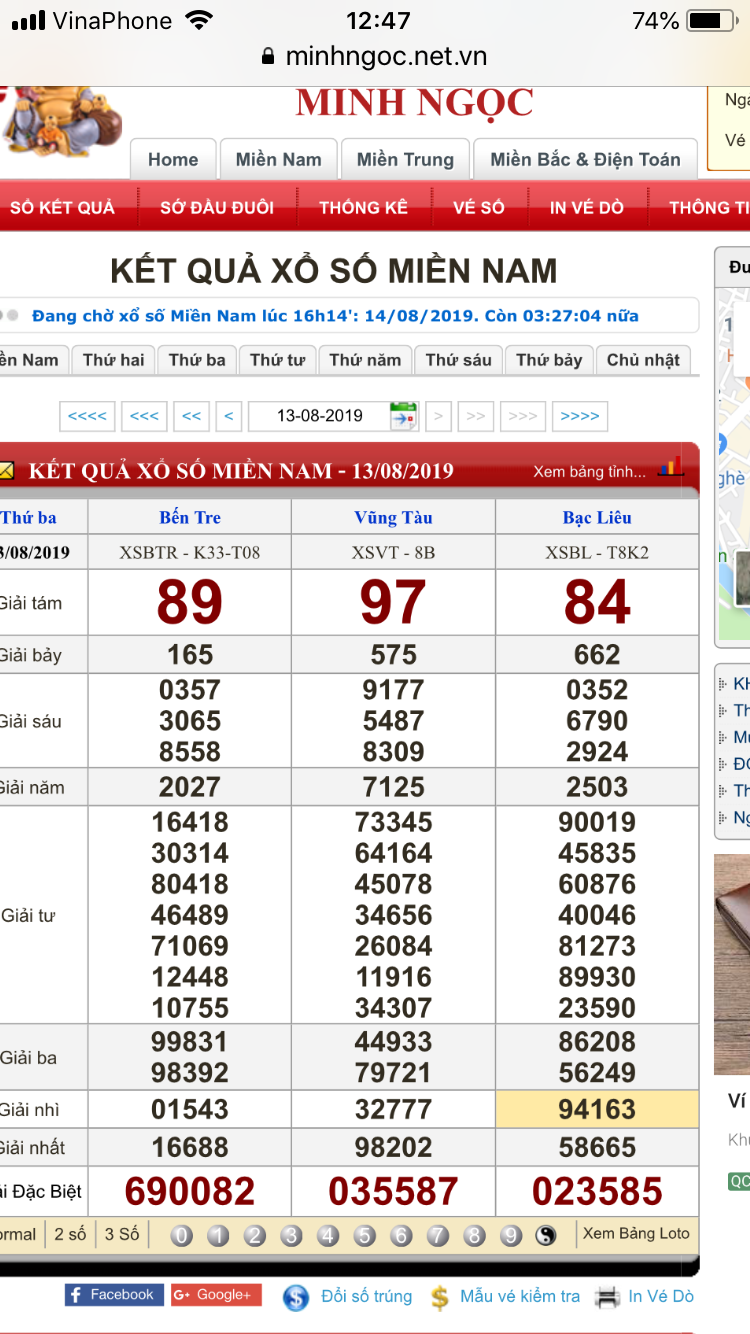Image resolution: width=750 pixels, height=1334 pixels.
Task: Jump back with the <<<< button
Action: [87, 416]
